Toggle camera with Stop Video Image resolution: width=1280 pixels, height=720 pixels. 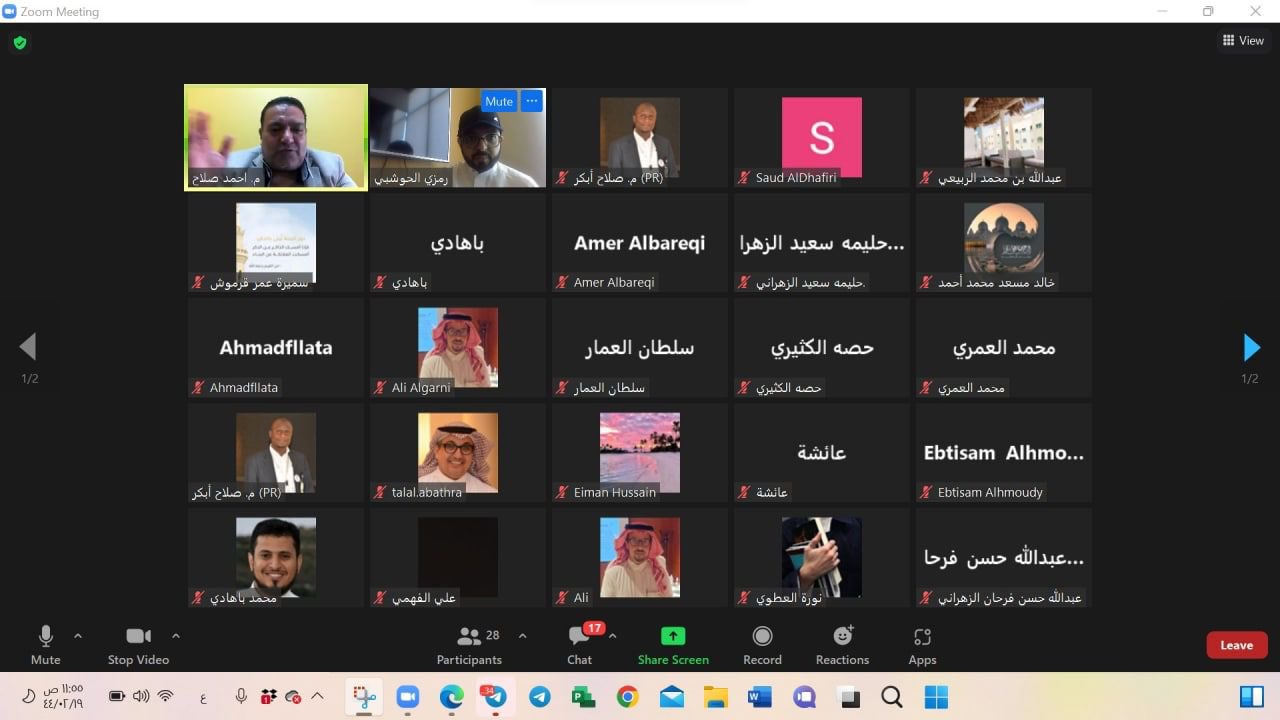[138, 645]
